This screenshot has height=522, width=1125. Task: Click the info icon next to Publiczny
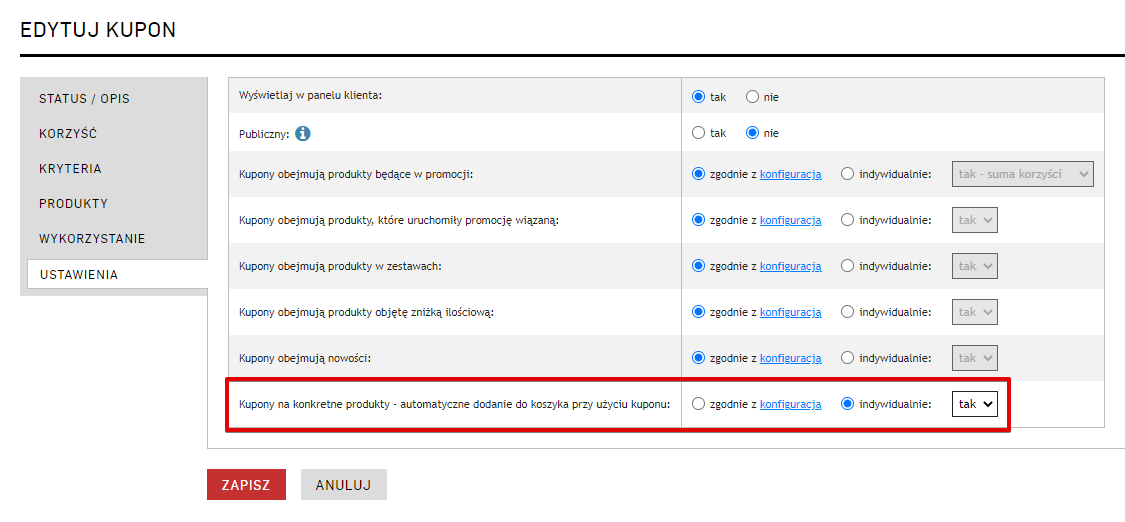pyautogui.click(x=303, y=133)
